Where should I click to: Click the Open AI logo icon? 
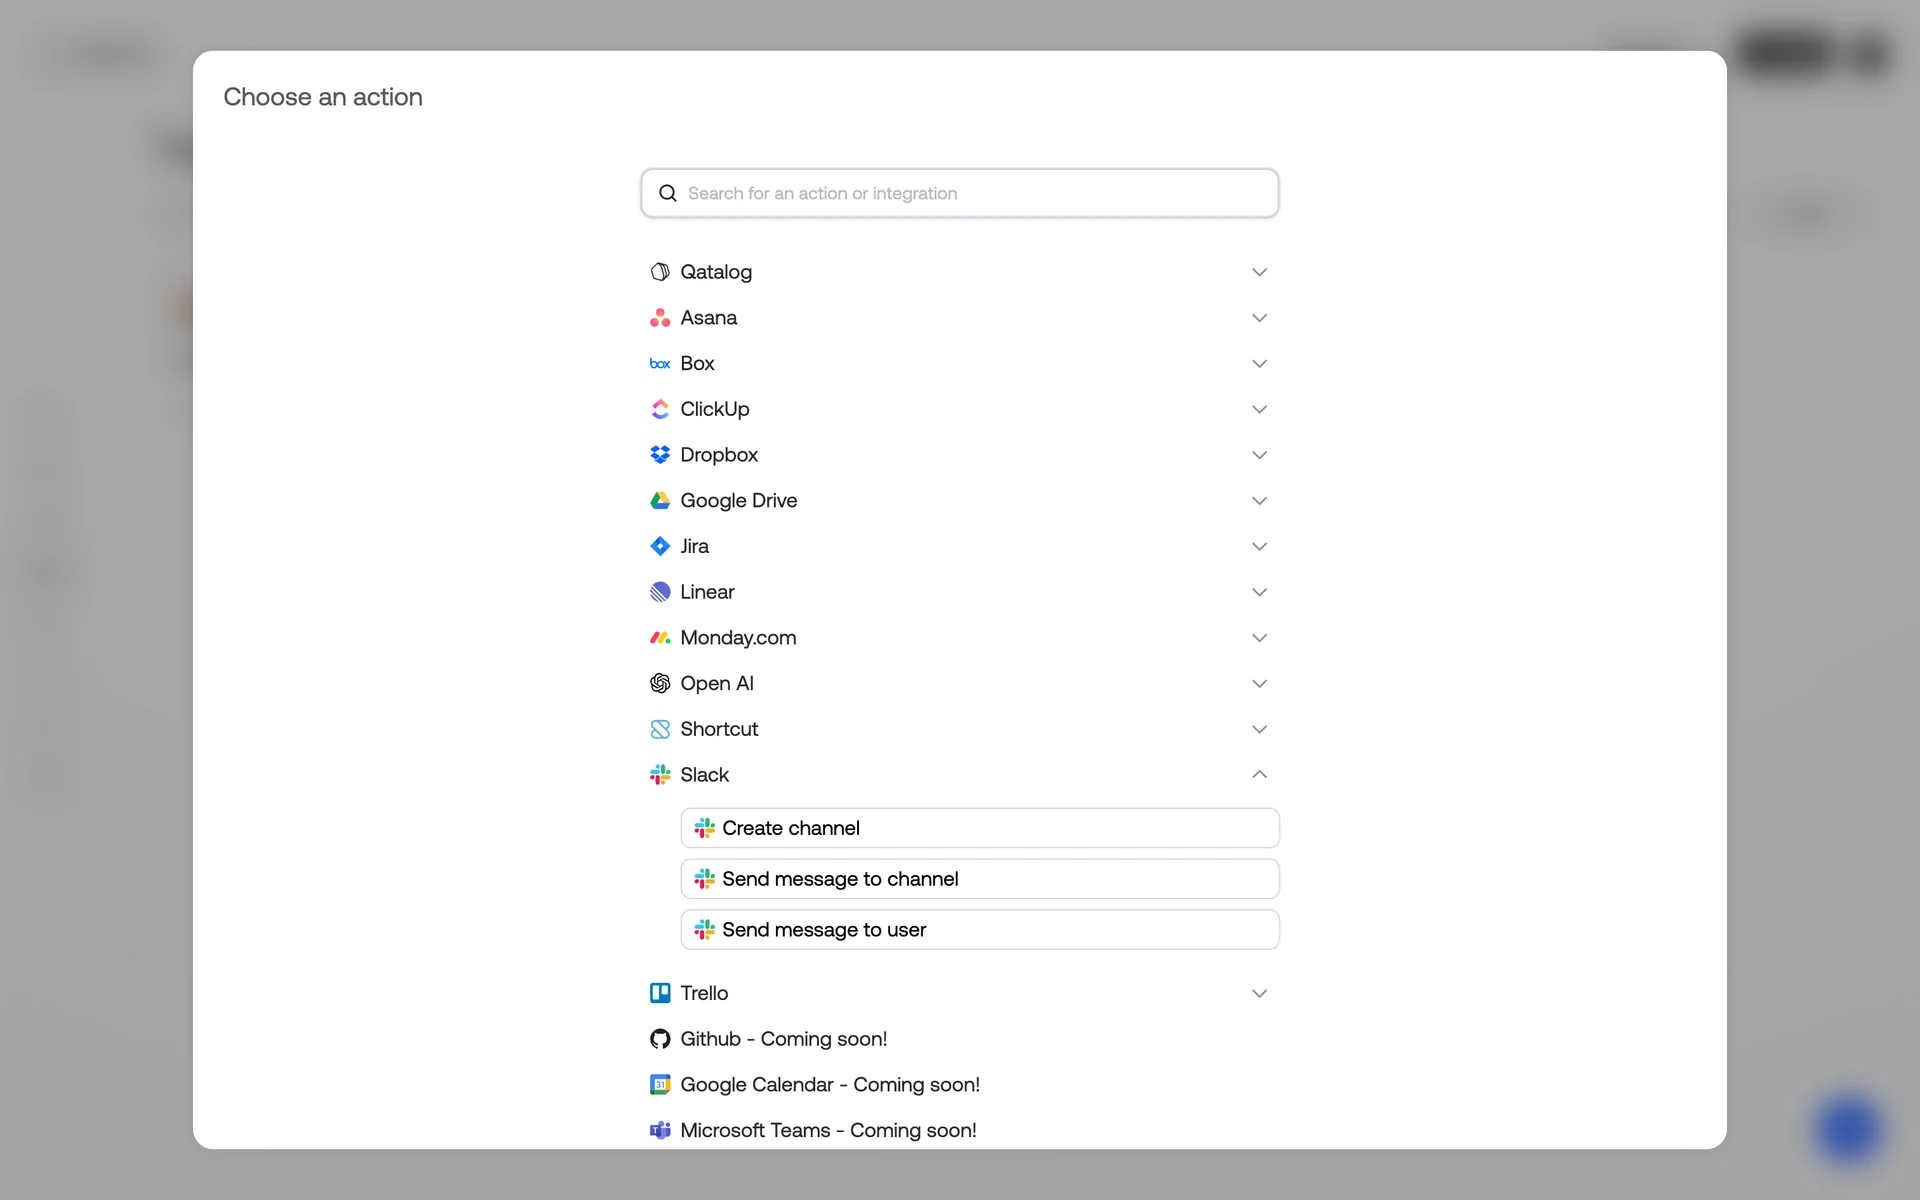(x=660, y=684)
